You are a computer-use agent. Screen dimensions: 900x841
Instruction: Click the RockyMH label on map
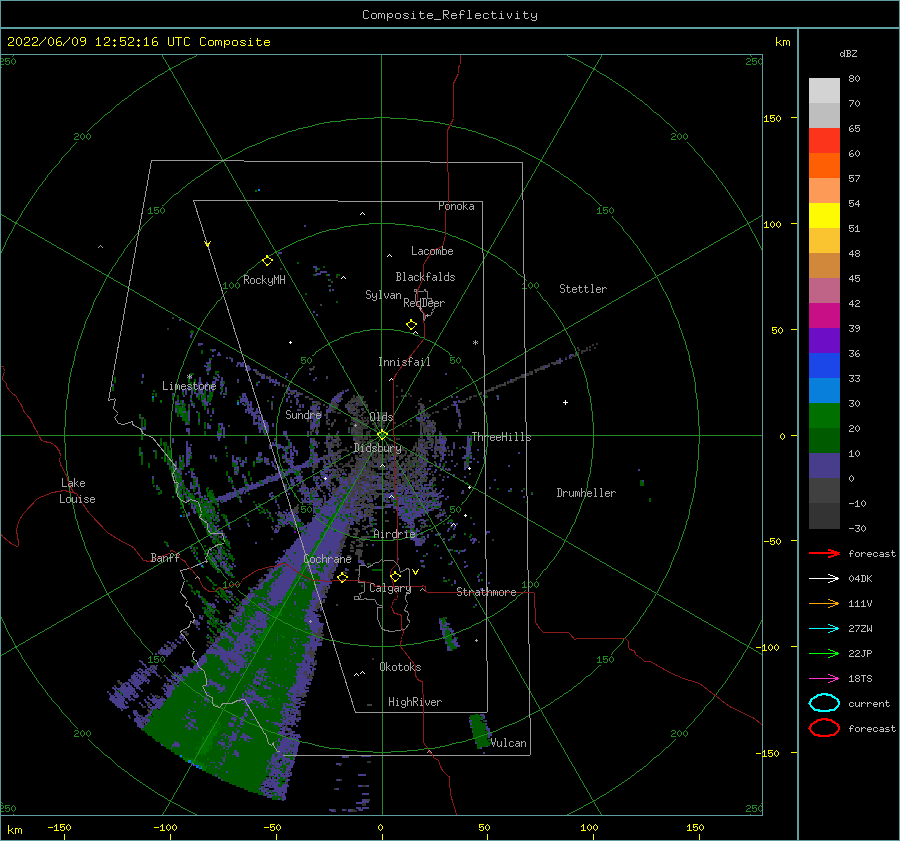click(264, 280)
